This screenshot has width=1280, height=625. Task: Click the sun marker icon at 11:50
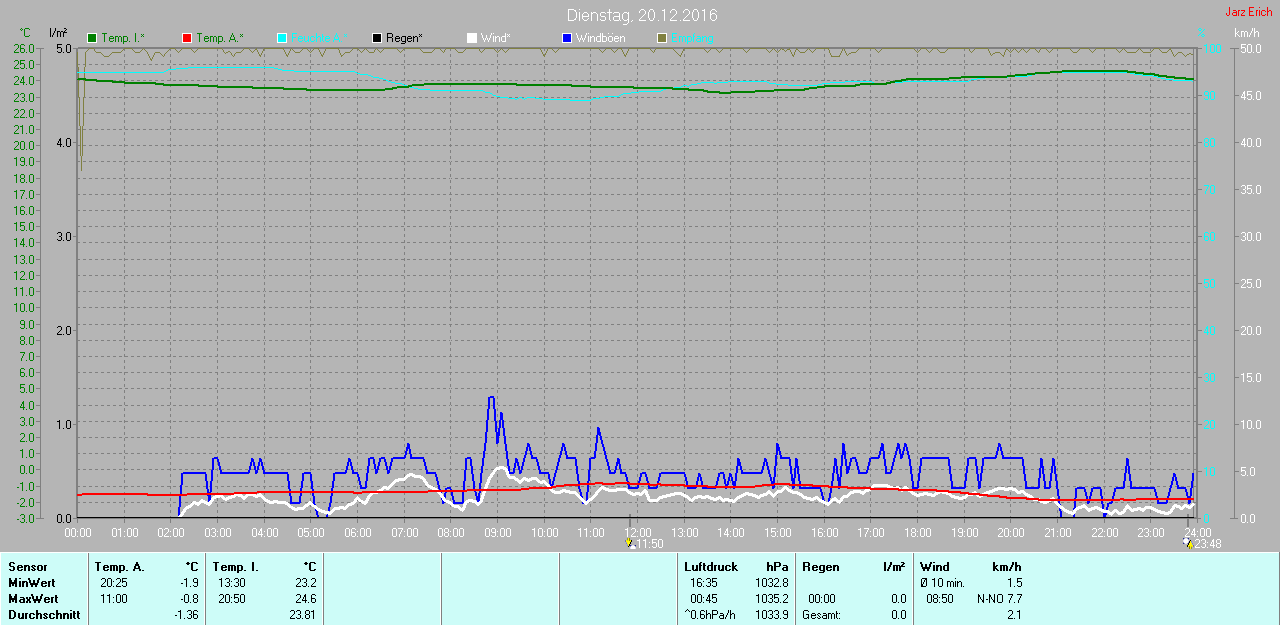coord(629,543)
